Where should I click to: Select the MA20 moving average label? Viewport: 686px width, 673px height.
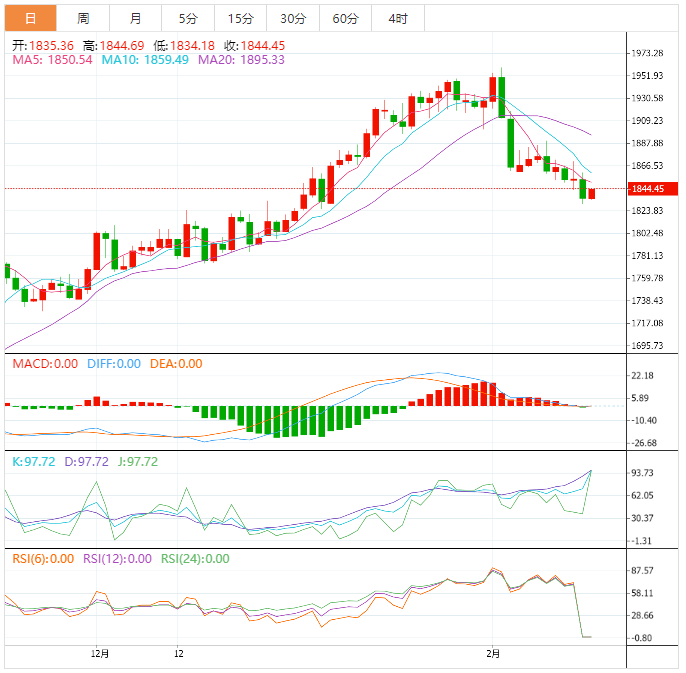click(x=241, y=60)
